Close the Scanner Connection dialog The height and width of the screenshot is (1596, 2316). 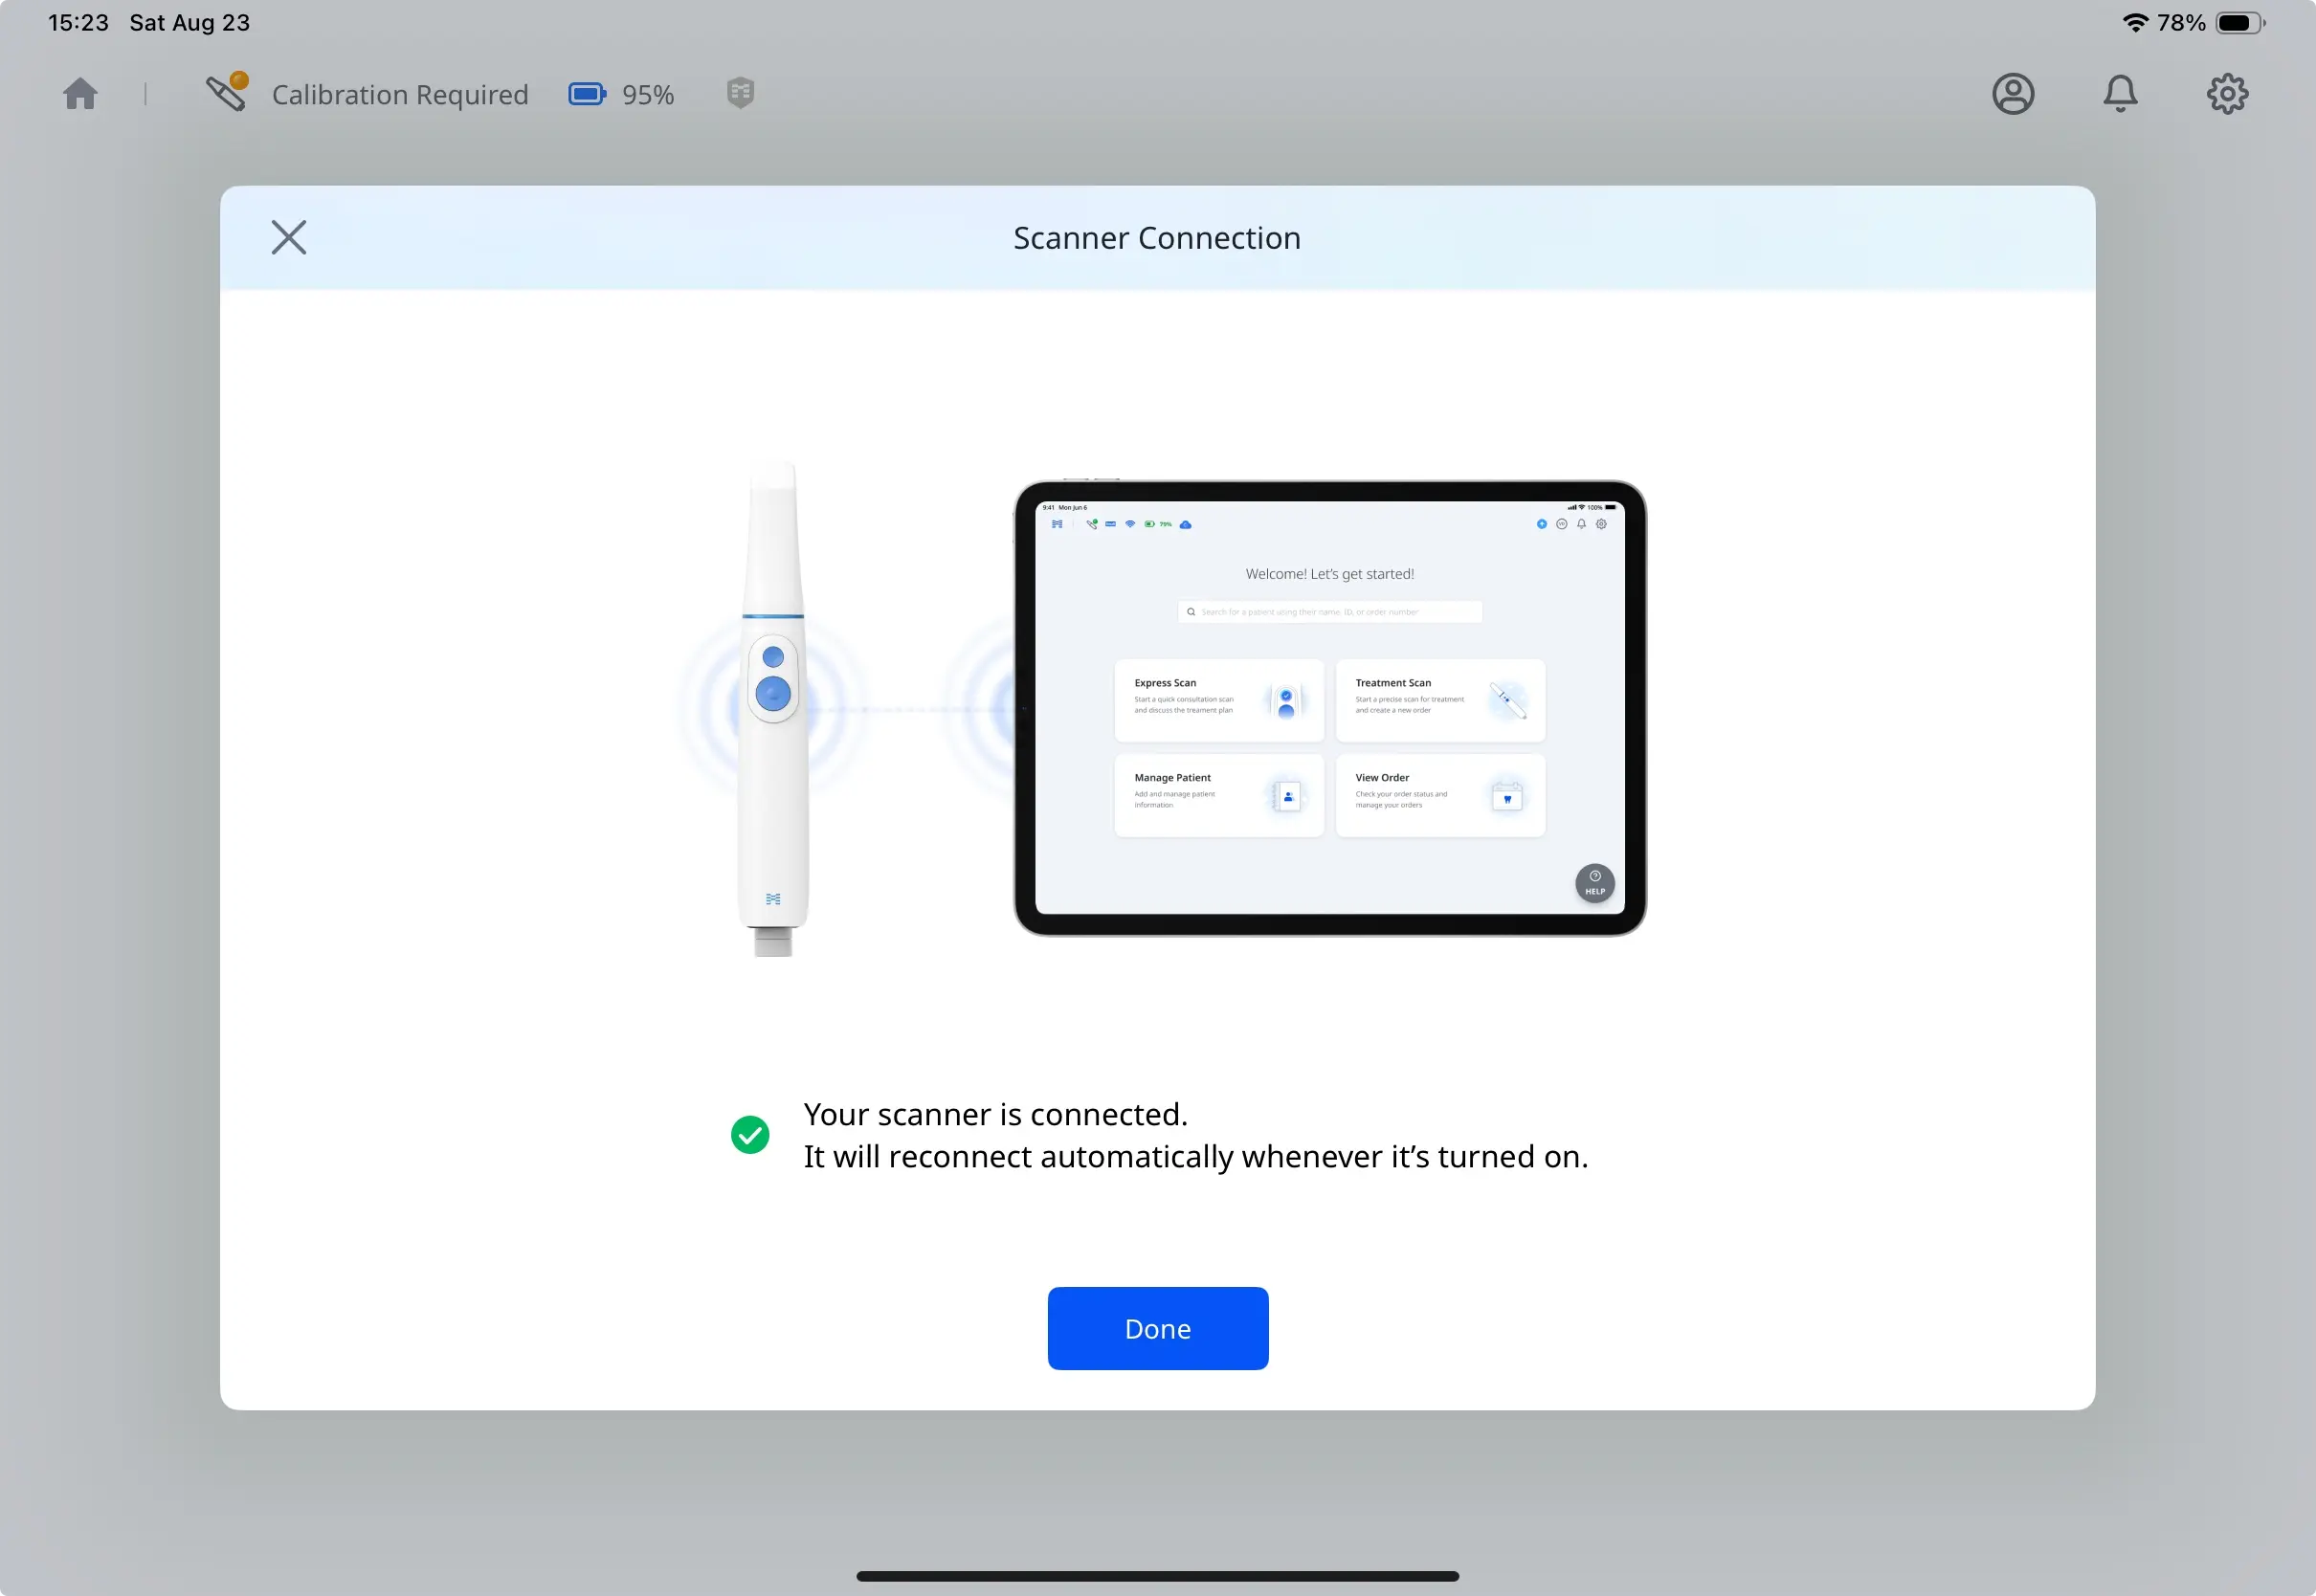pos(288,237)
